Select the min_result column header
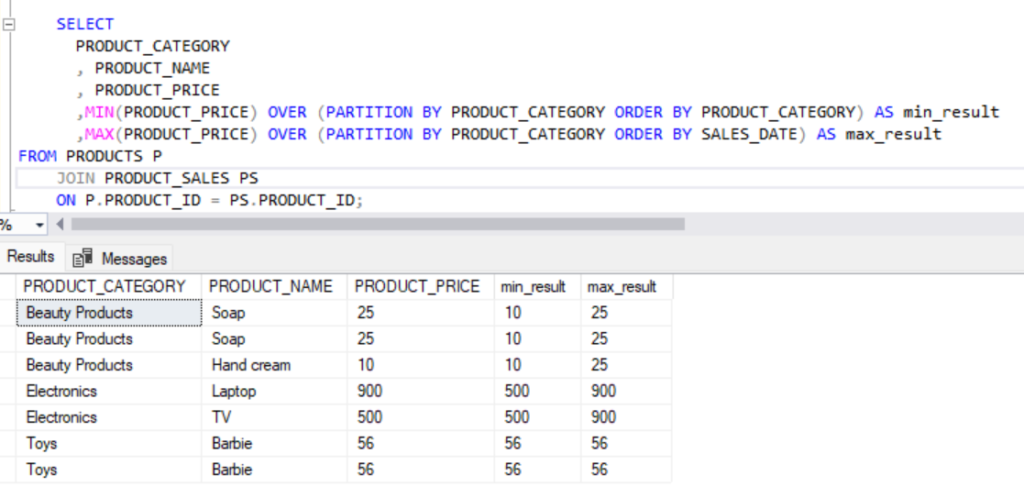Viewport: 1024px width, 487px height. 533,287
